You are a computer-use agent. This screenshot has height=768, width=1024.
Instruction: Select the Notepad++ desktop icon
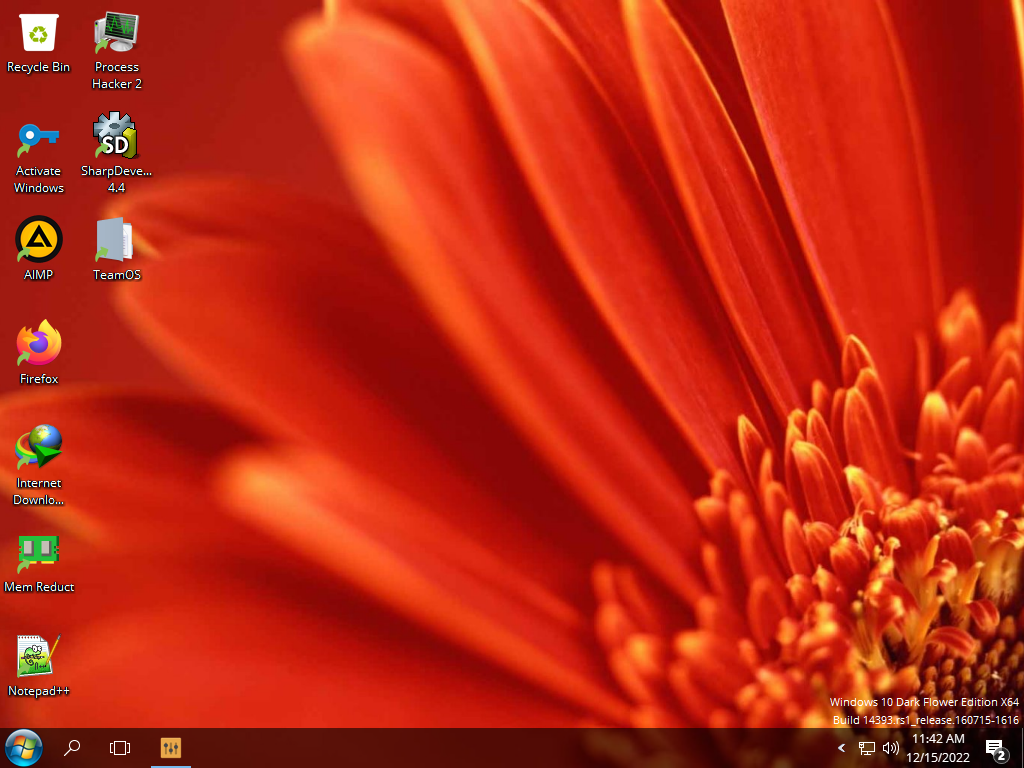click(x=38, y=657)
